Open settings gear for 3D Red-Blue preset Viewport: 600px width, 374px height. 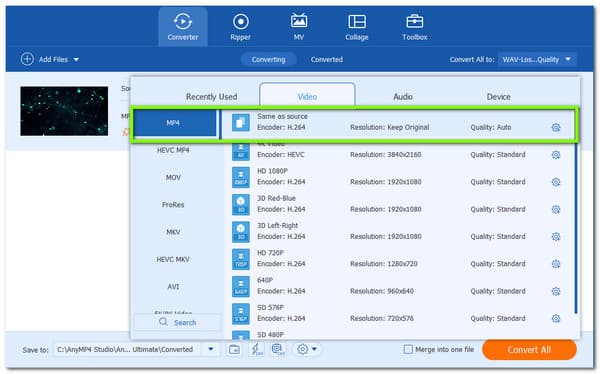click(x=556, y=209)
